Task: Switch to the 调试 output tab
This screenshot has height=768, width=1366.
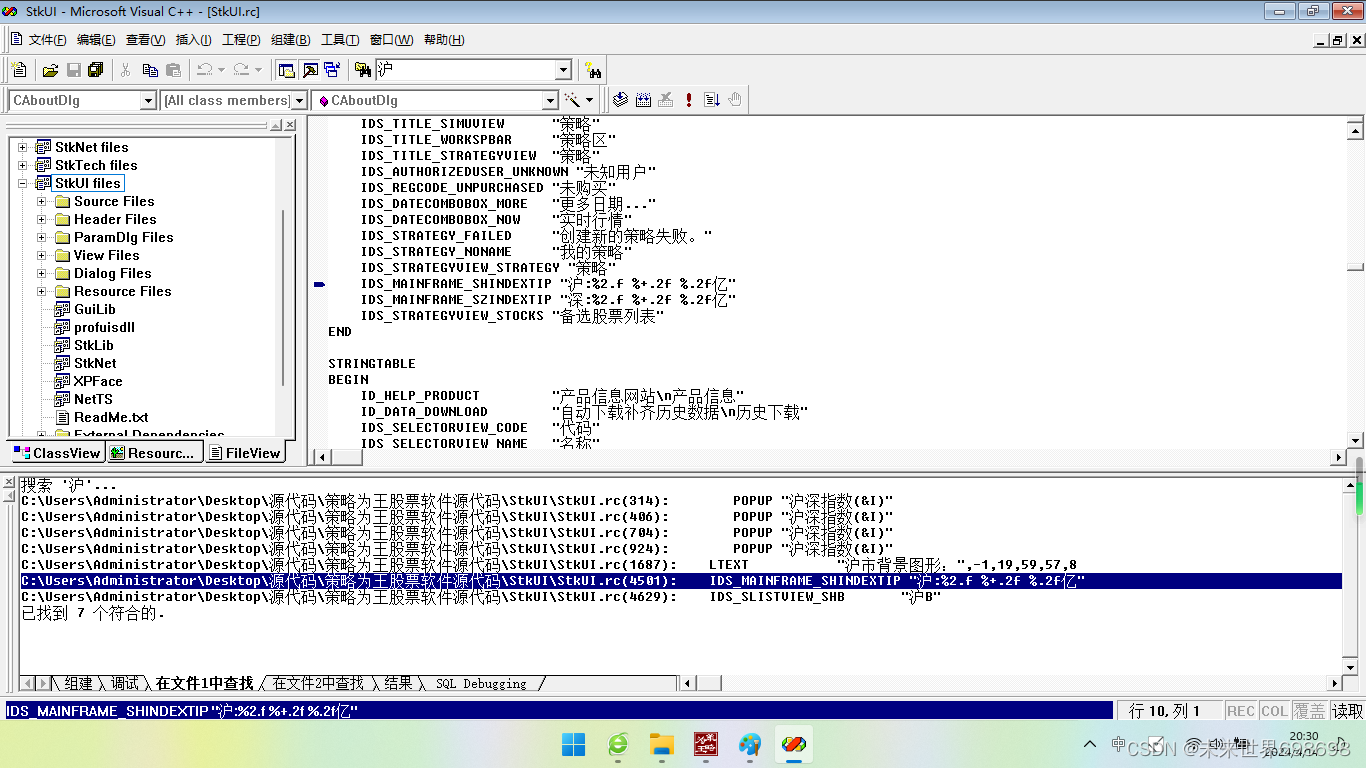Action: pos(125,683)
